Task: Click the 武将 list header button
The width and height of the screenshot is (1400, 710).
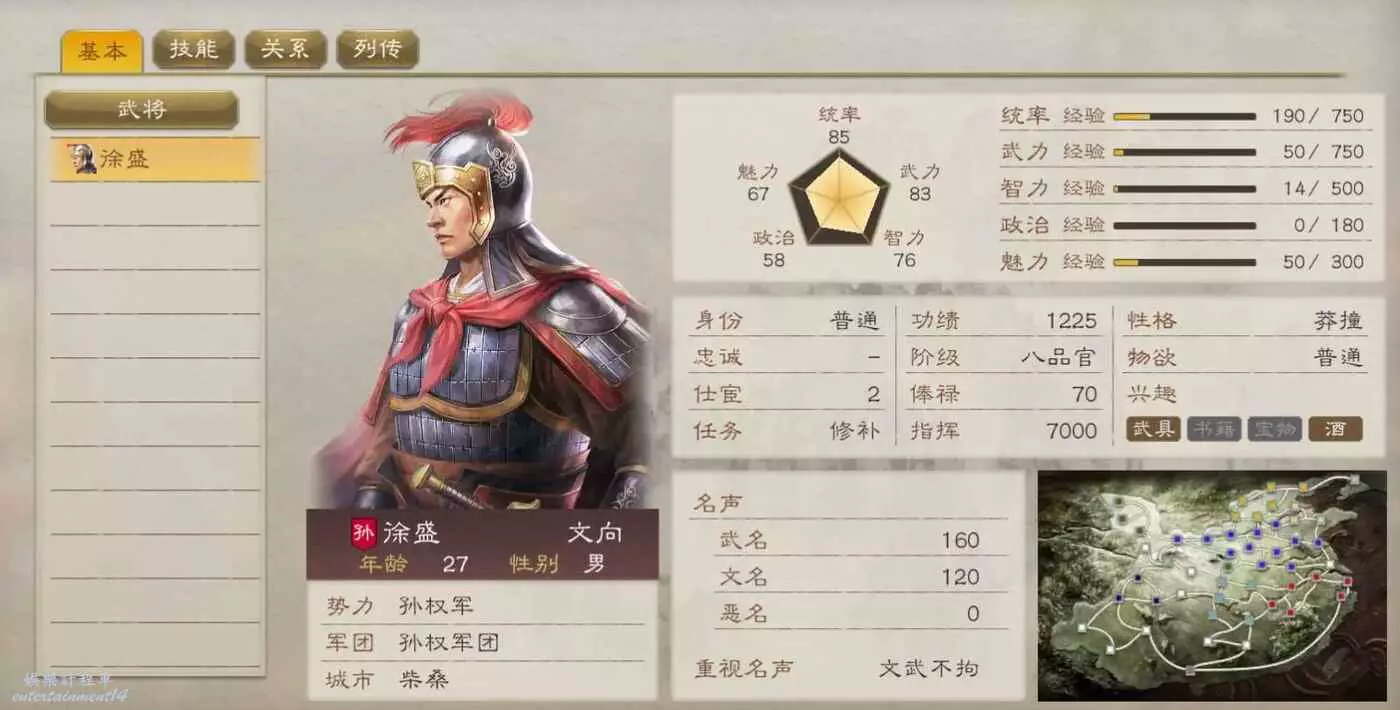Action: tap(141, 110)
